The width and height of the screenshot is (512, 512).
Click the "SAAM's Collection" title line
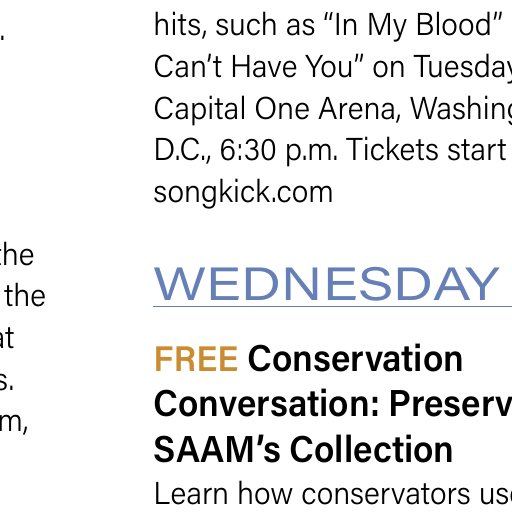(x=303, y=449)
